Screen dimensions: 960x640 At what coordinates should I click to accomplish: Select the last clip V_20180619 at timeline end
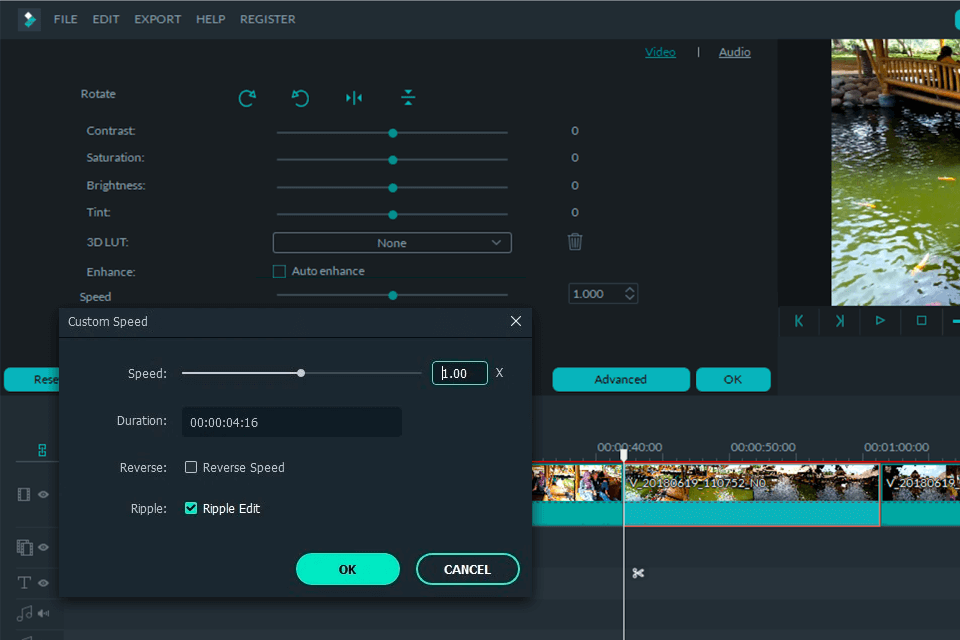coord(920,494)
